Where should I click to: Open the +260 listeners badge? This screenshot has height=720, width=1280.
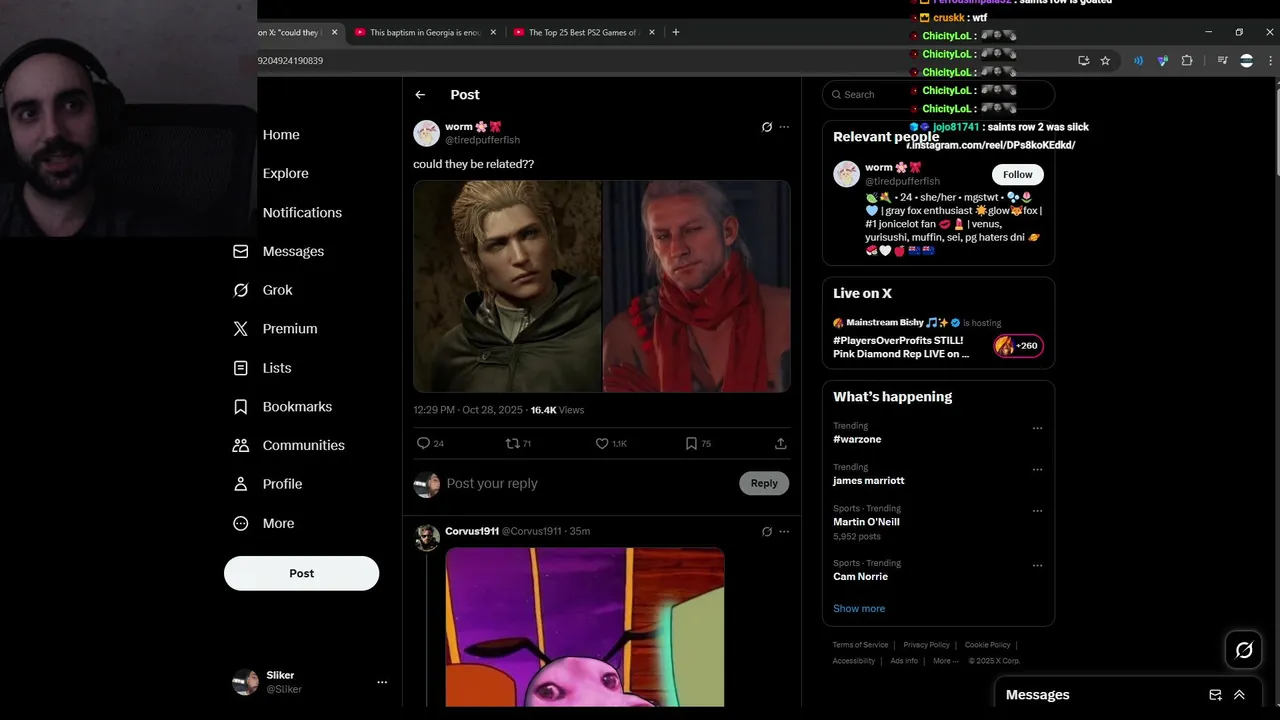click(x=1017, y=346)
